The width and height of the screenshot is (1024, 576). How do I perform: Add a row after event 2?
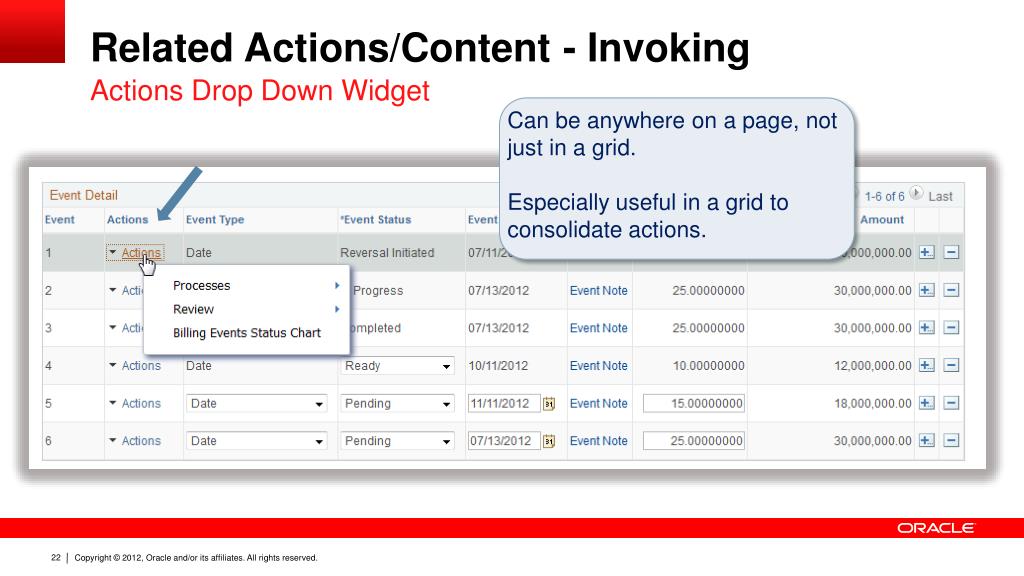[x=927, y=290]
